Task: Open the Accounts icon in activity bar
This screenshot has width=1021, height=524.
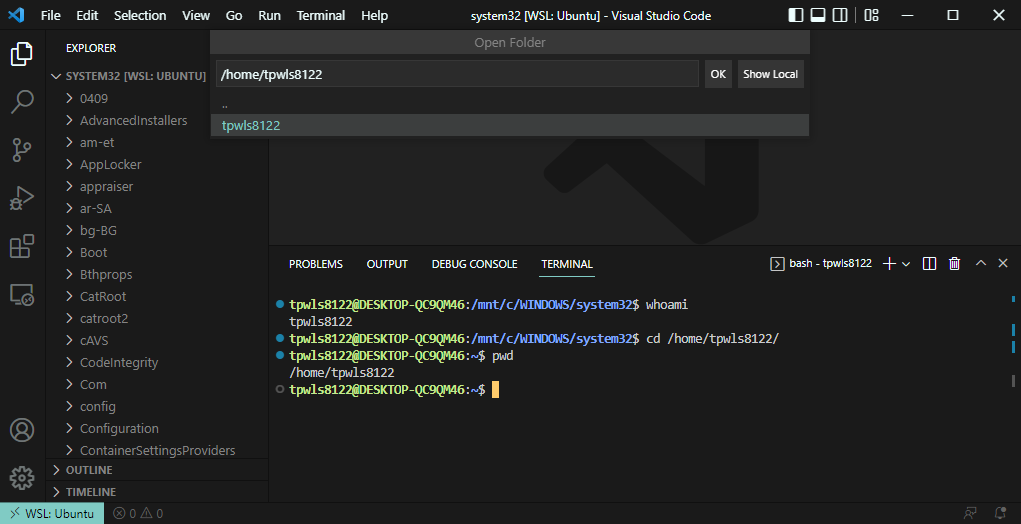Action: [x=22, y=430]
